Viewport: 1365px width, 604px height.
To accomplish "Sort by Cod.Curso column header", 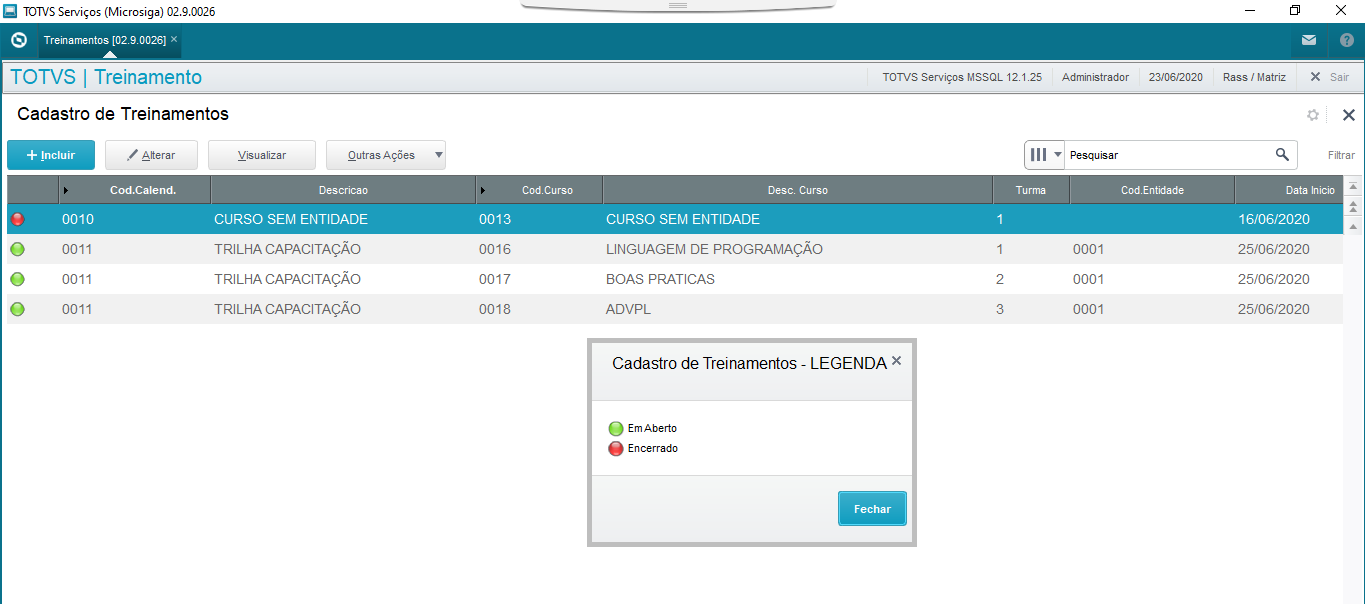I will pyautogui.click(x=539, y=190).
